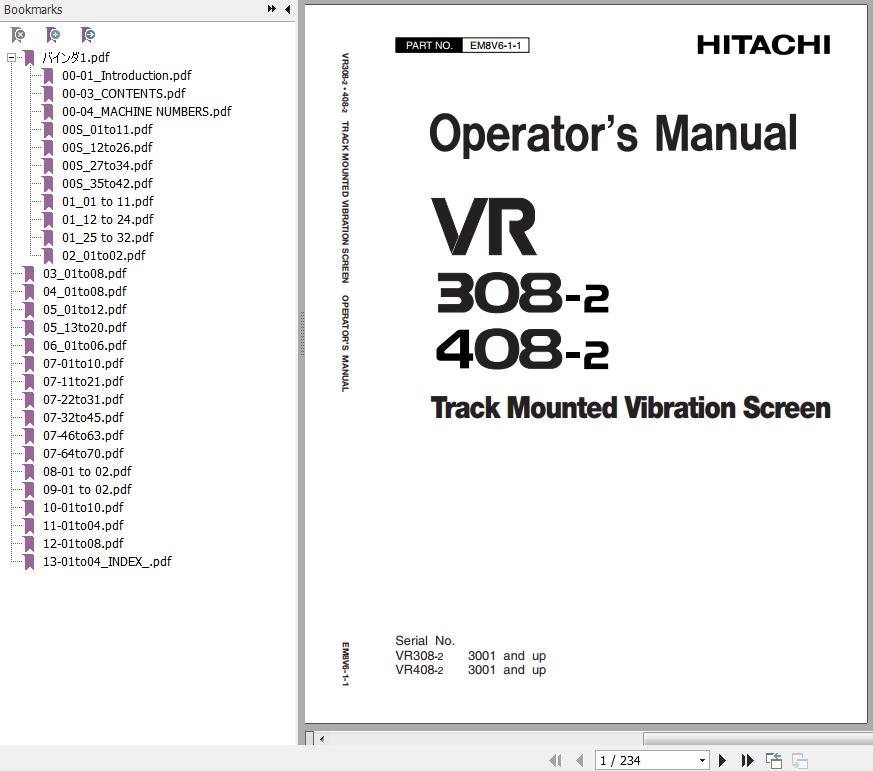The image size is (873, 771).
Task: Go to the next page
Action: (x=722, y=760)
